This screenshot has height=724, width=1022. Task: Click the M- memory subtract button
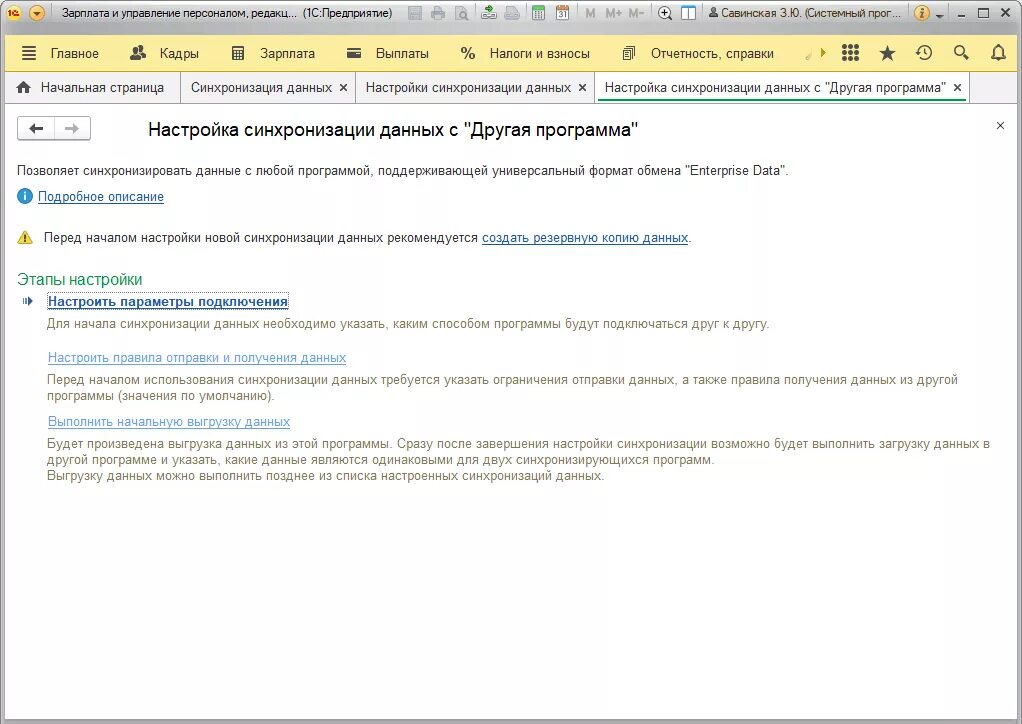coord(636,13)
